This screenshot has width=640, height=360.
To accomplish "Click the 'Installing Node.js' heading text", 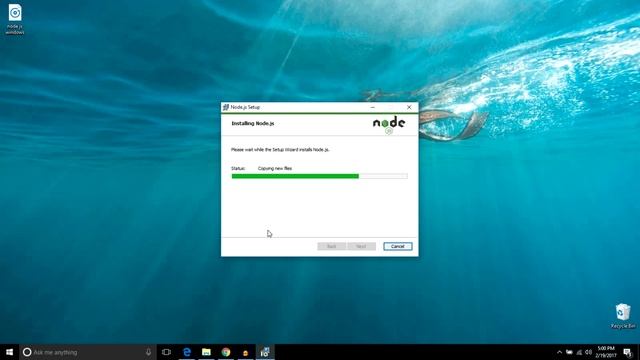I will click(x=253, y=123).
